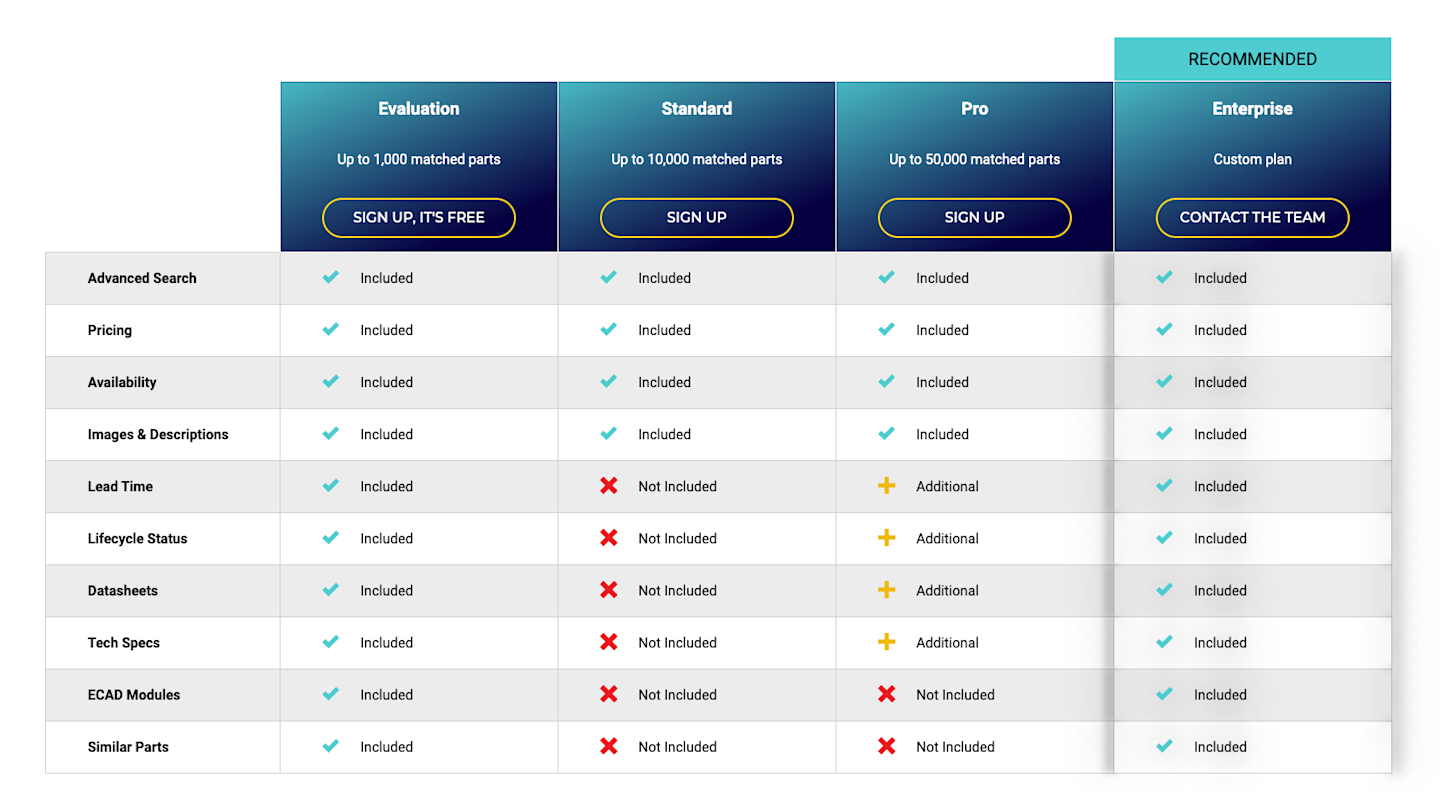Image resolution: width=1440 pixels, height=804 pixels.
Task: Click the SIGN UP, IT'S FREE button
Action: 418,217
